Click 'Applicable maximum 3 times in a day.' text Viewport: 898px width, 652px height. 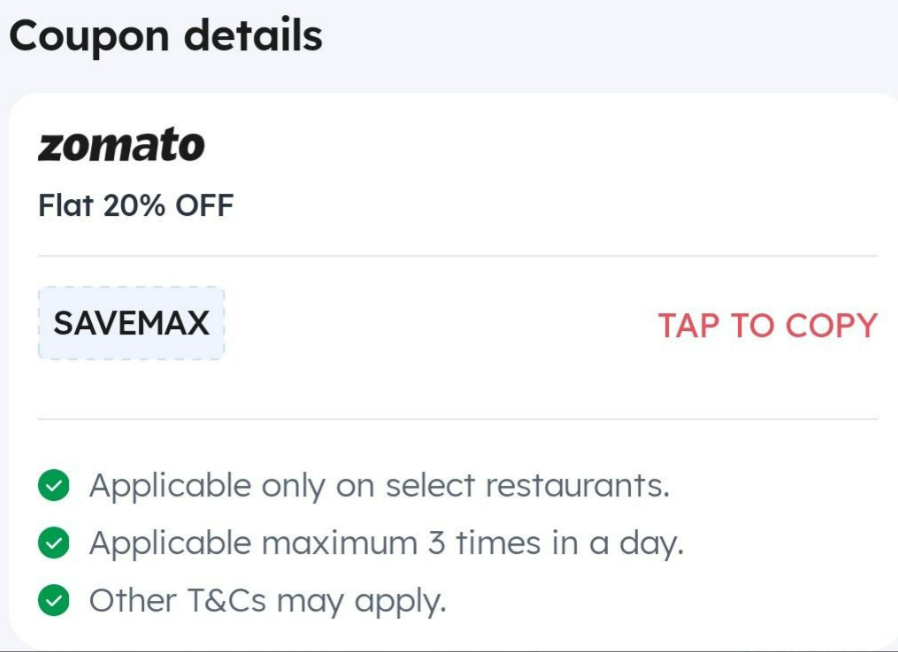point(387,544)
